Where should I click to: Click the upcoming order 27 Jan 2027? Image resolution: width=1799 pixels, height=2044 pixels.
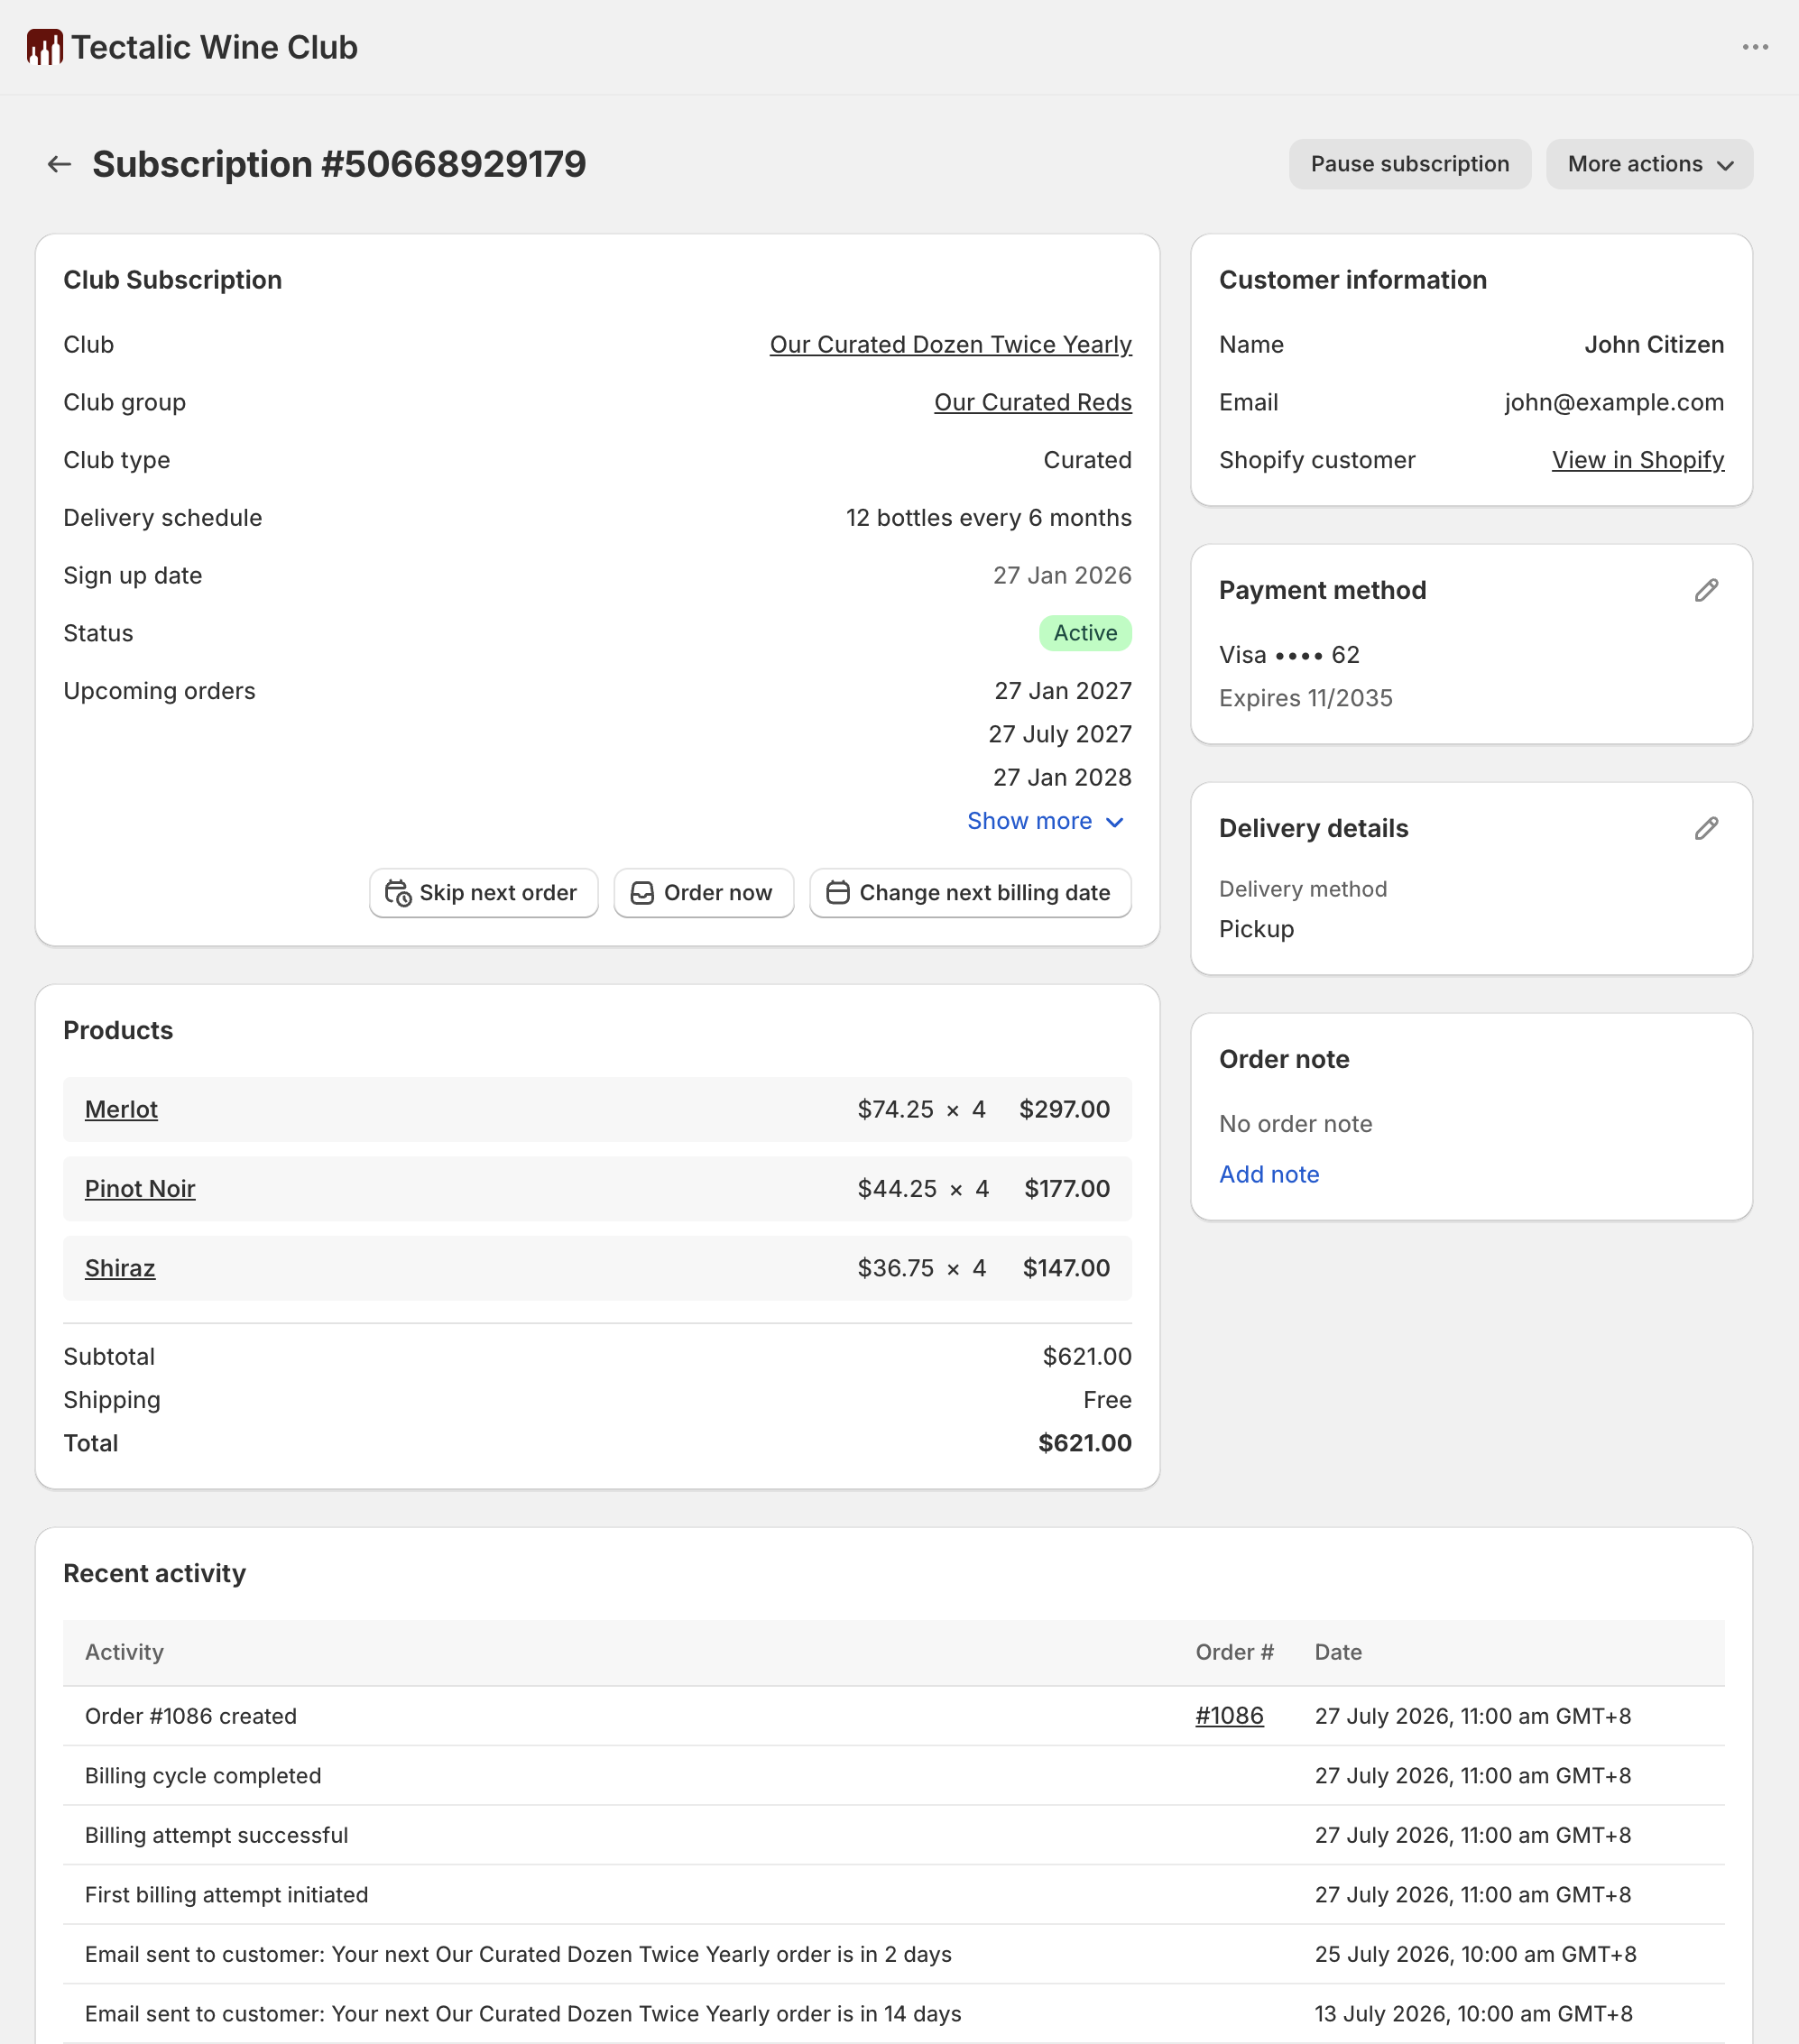[x=1062, y=691]
